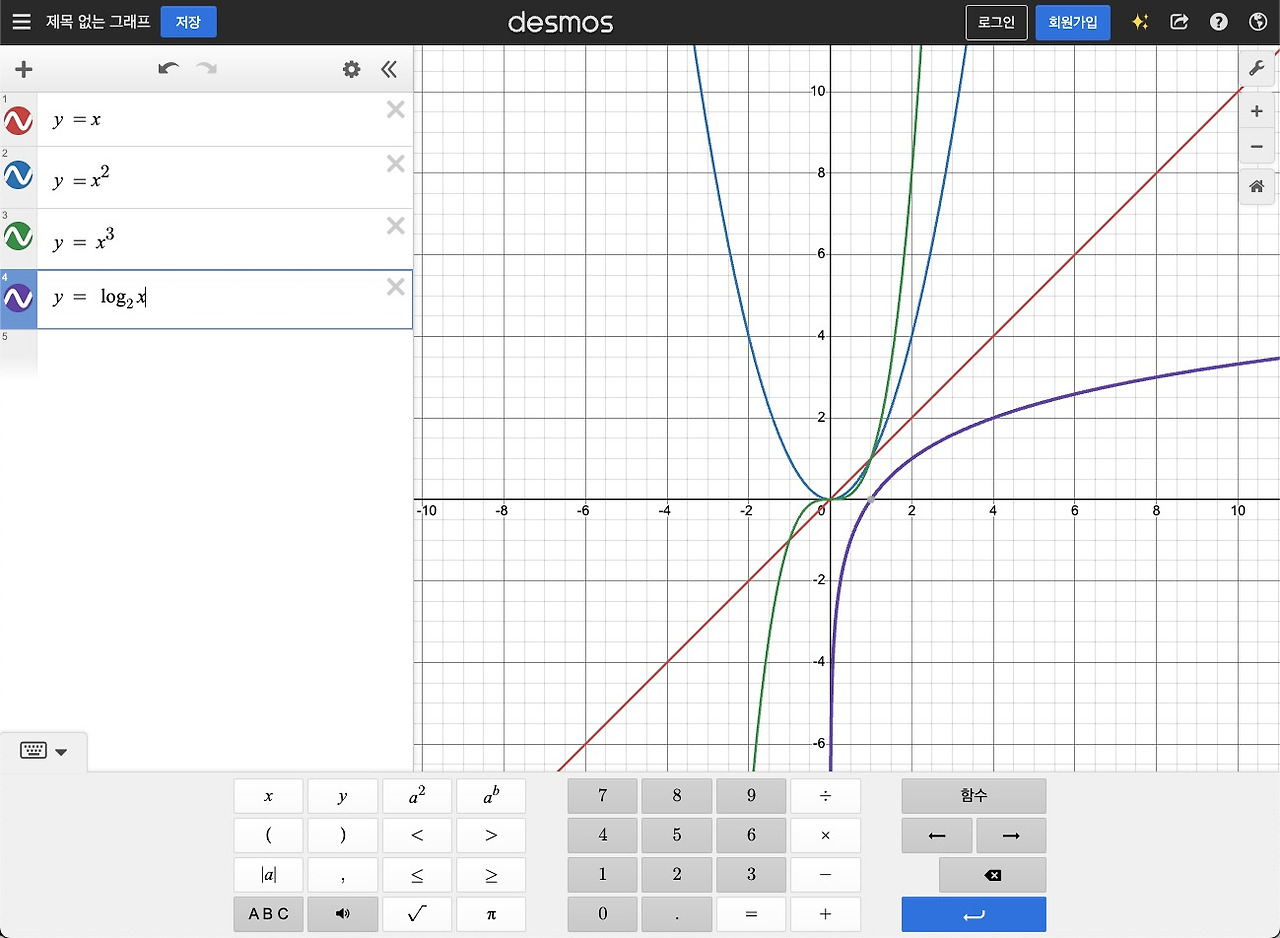Open the share graph icon
Viewport: 1280px width, 938px height.
(1179, 21)
